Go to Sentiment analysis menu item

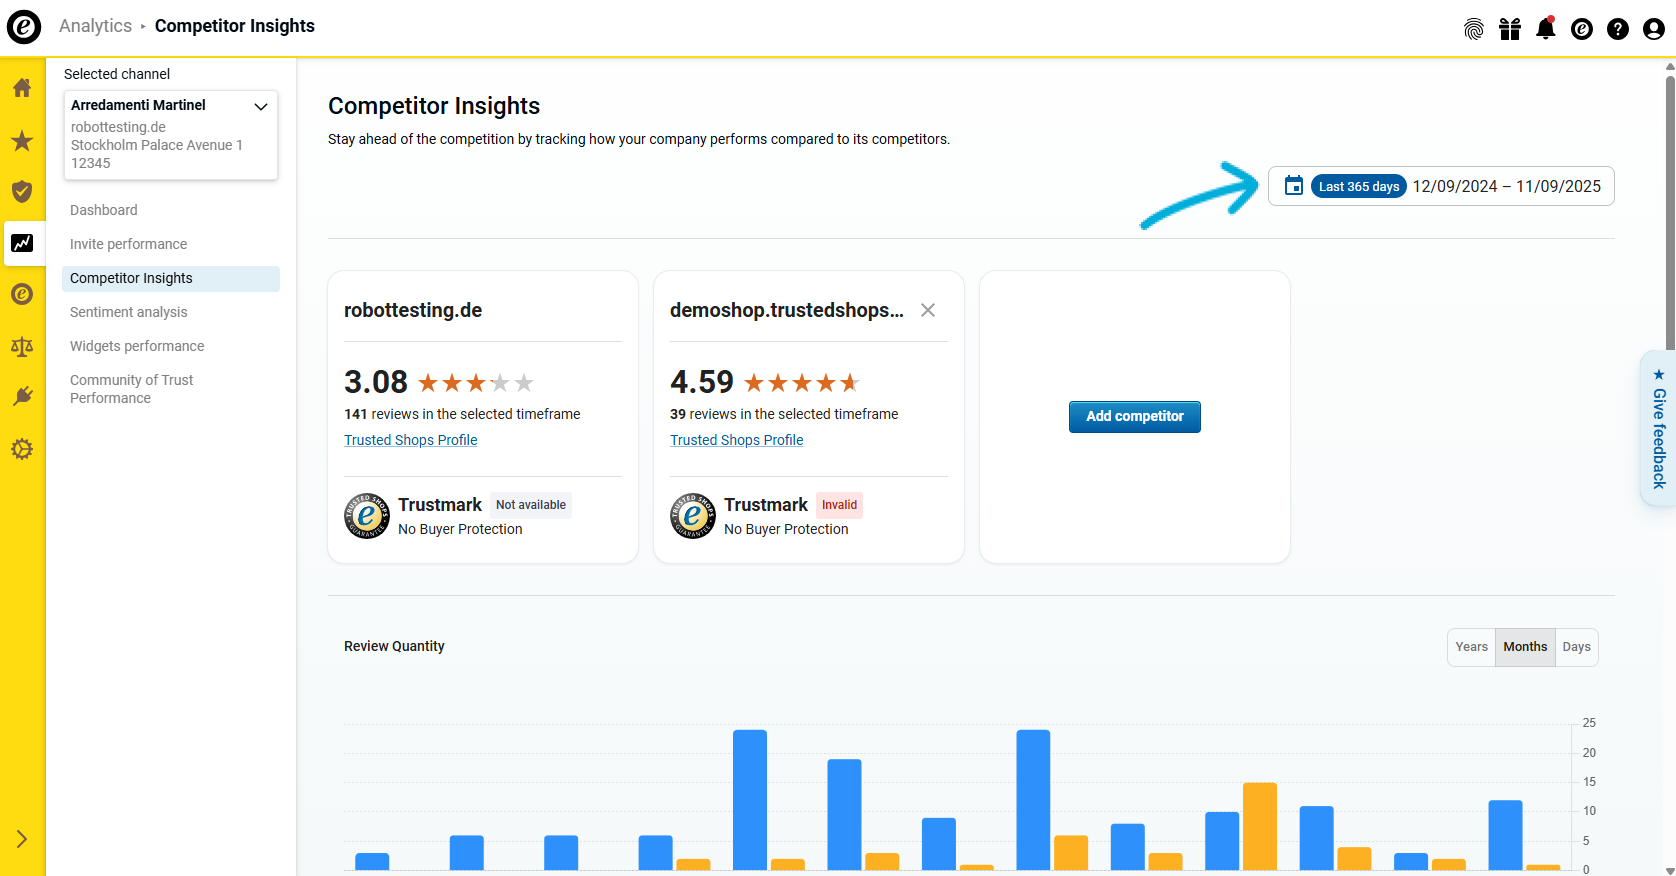pos(129,312)
